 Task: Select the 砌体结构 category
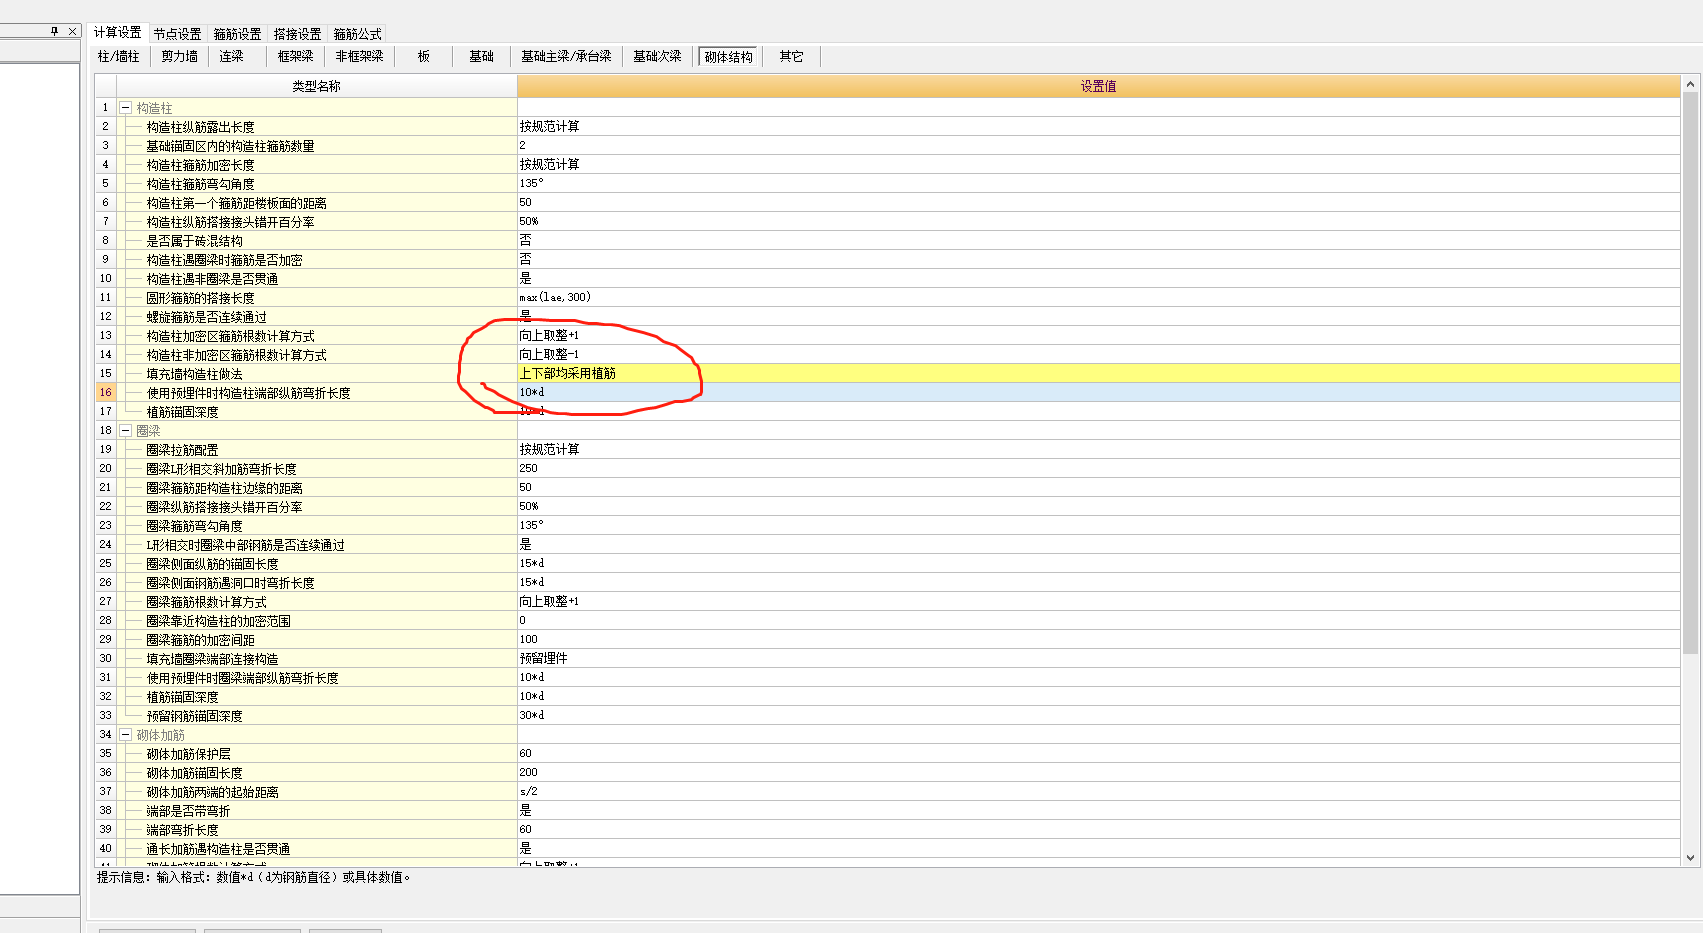(729, 57)
